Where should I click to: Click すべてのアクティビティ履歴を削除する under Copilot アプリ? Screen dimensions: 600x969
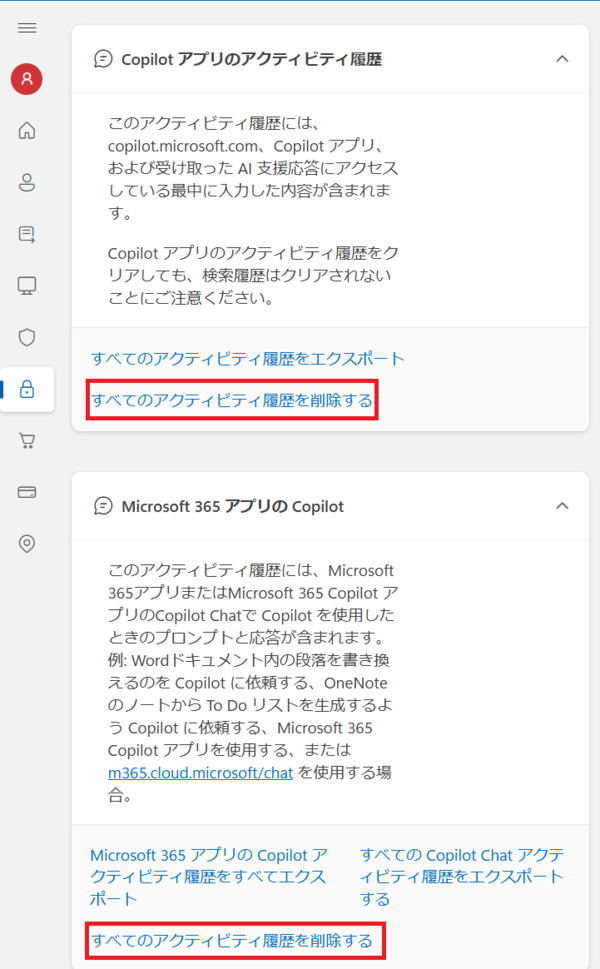[x=232, y=401]
